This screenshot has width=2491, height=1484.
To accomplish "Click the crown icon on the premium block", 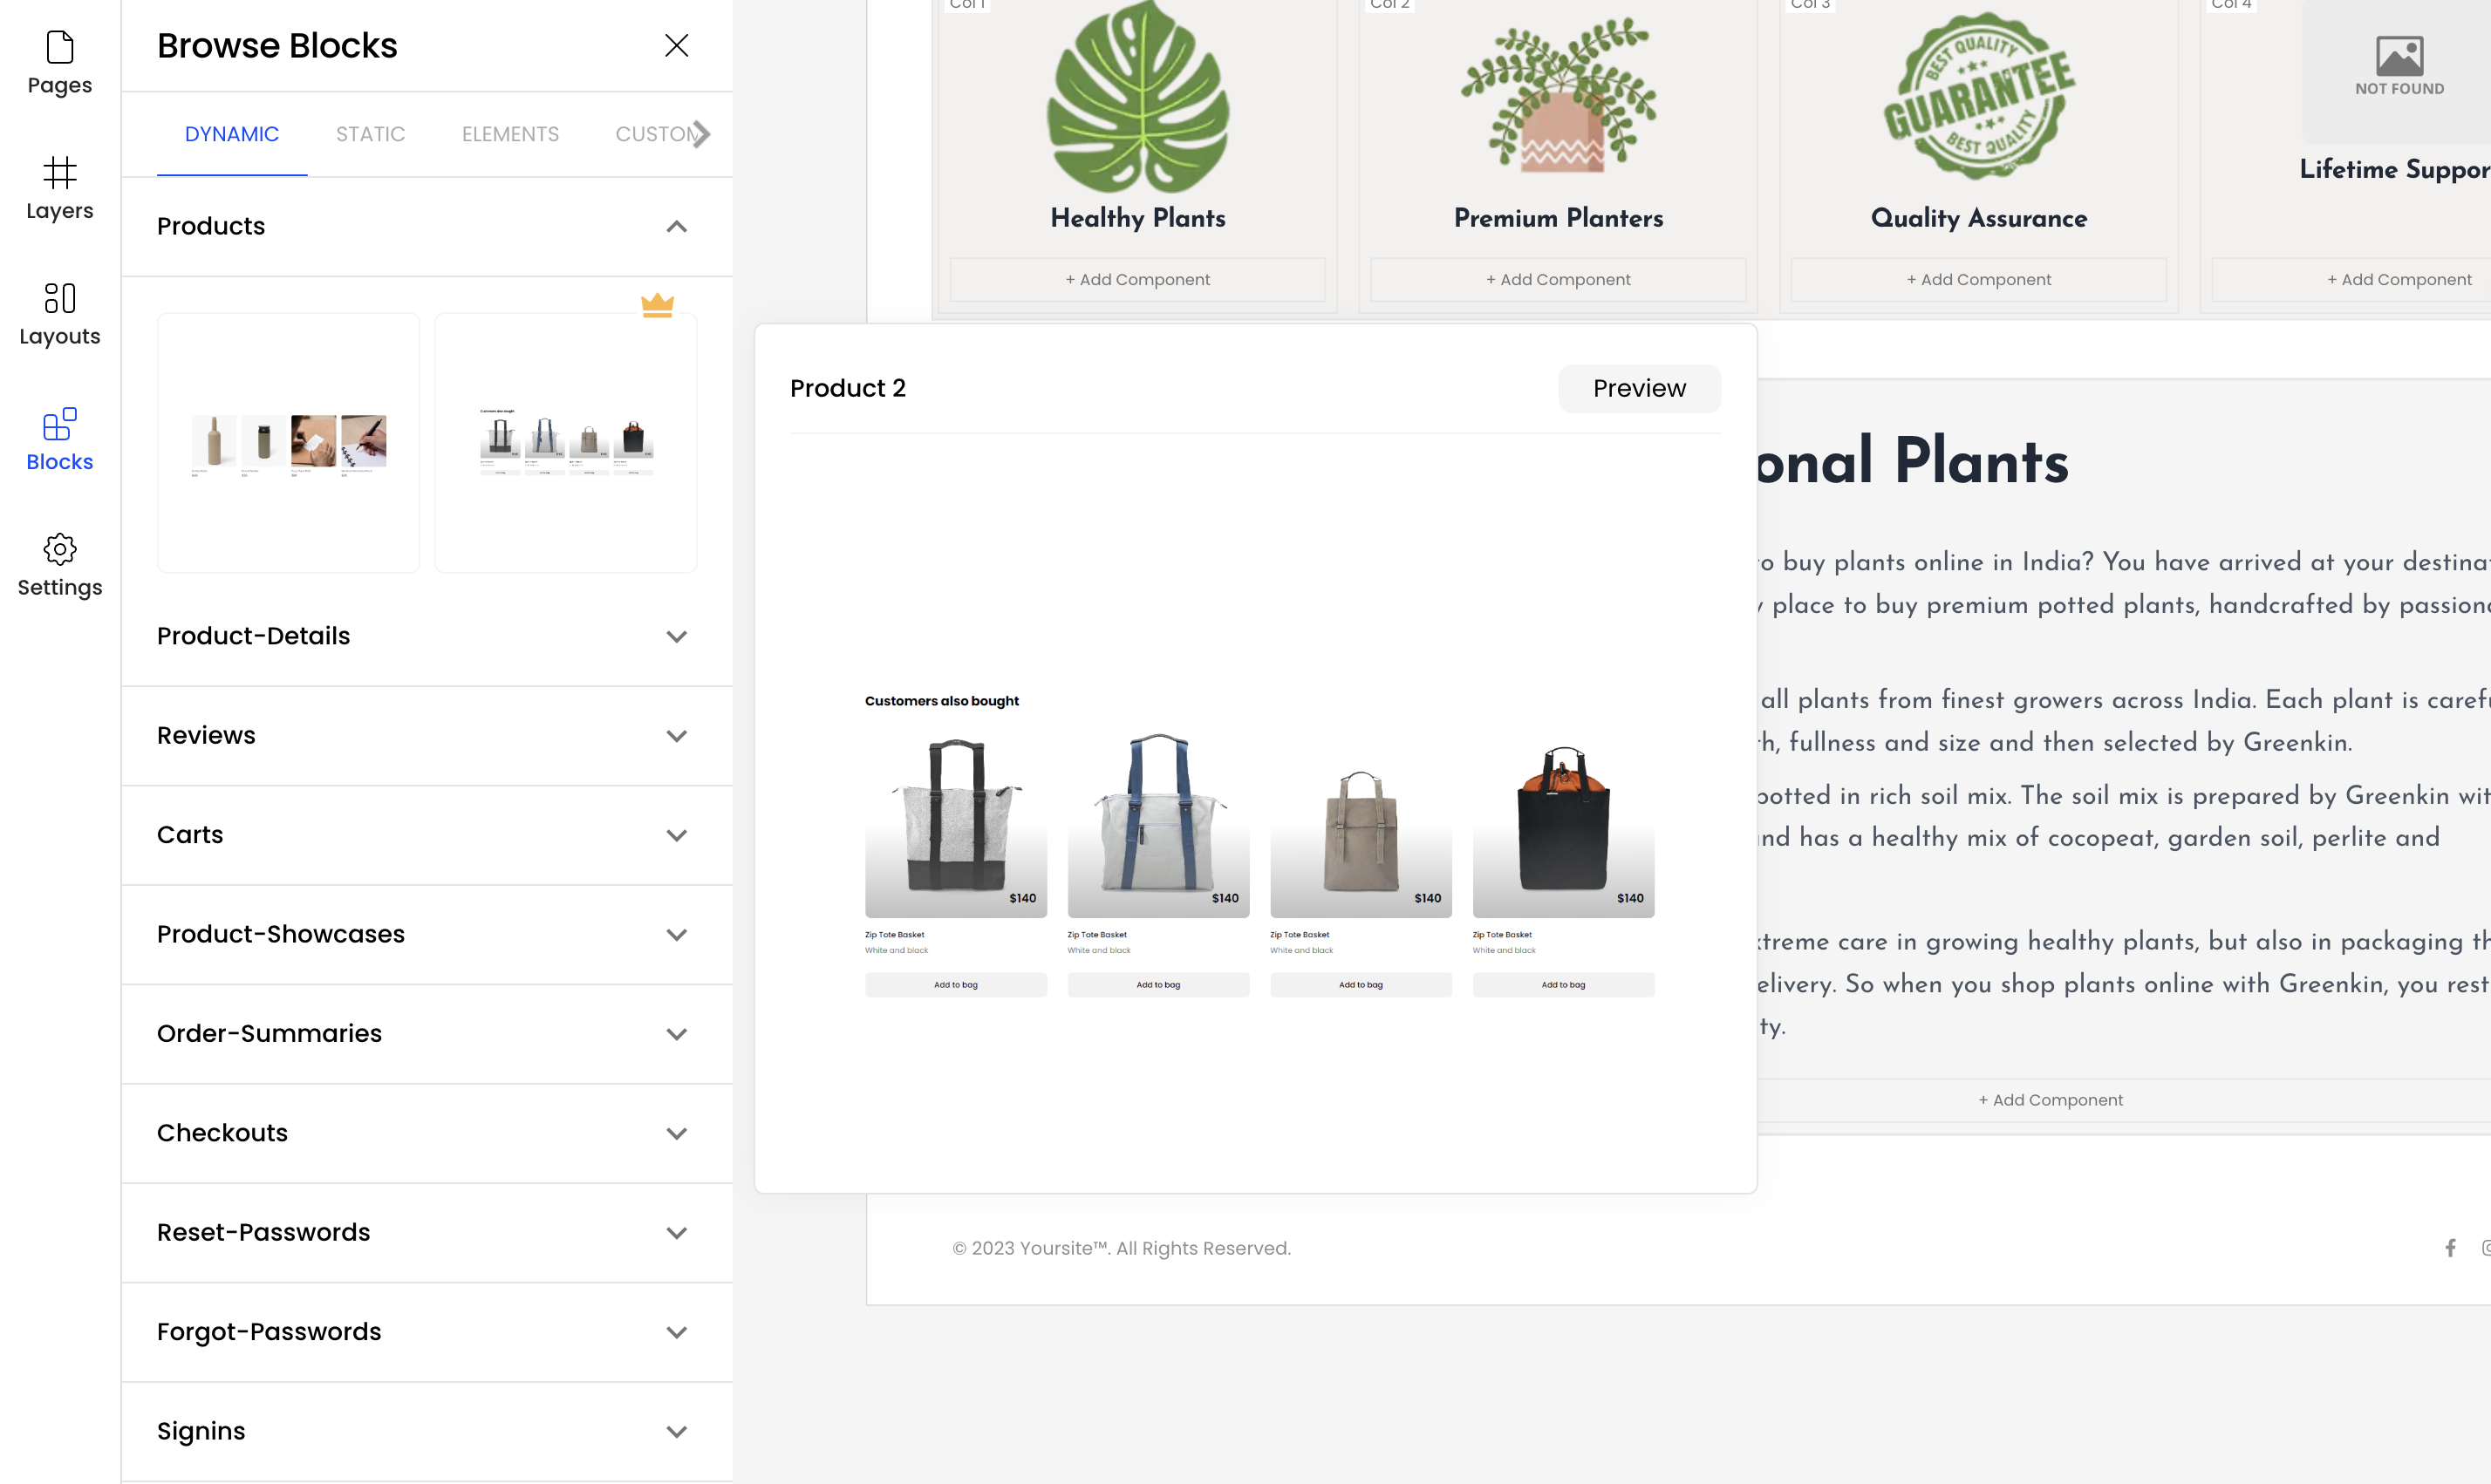I will (x=657, y=304).
